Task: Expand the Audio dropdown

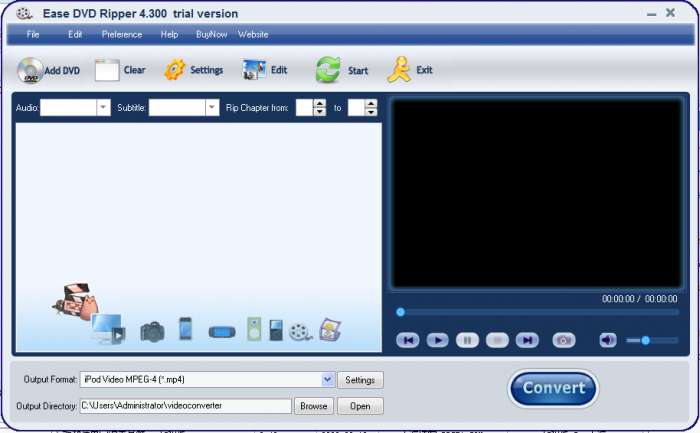Action: pyautogui.click(x=103, y=108)
